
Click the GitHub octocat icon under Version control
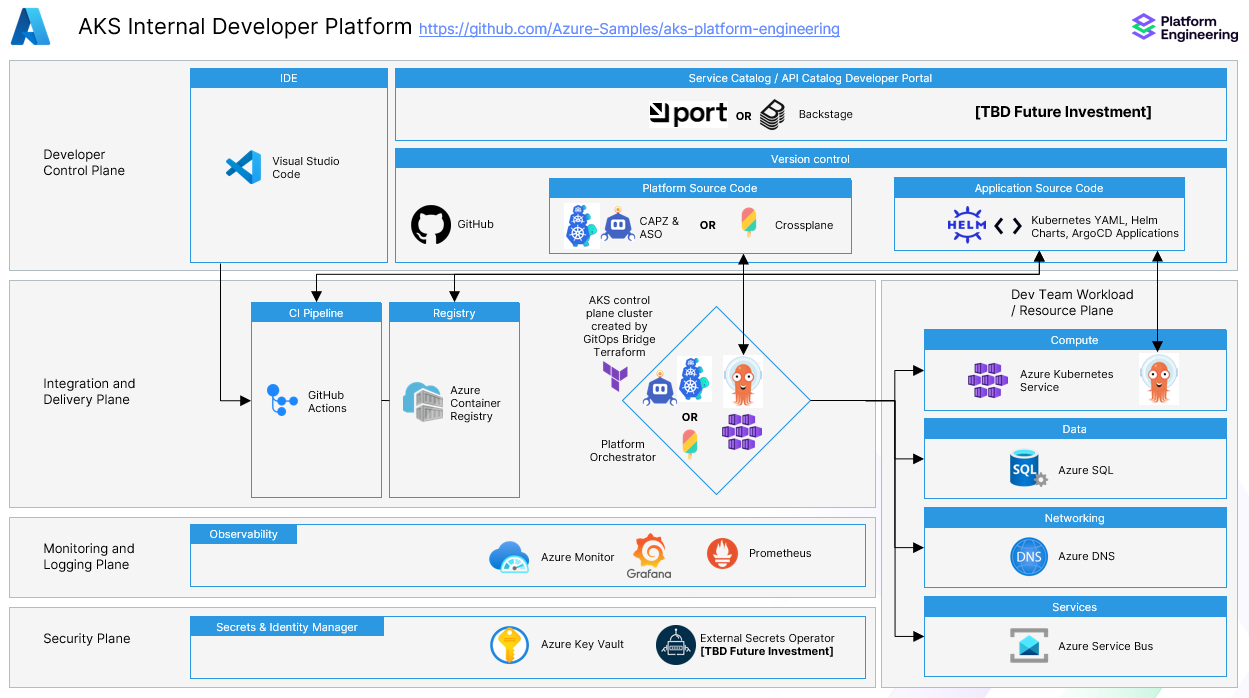431,225
